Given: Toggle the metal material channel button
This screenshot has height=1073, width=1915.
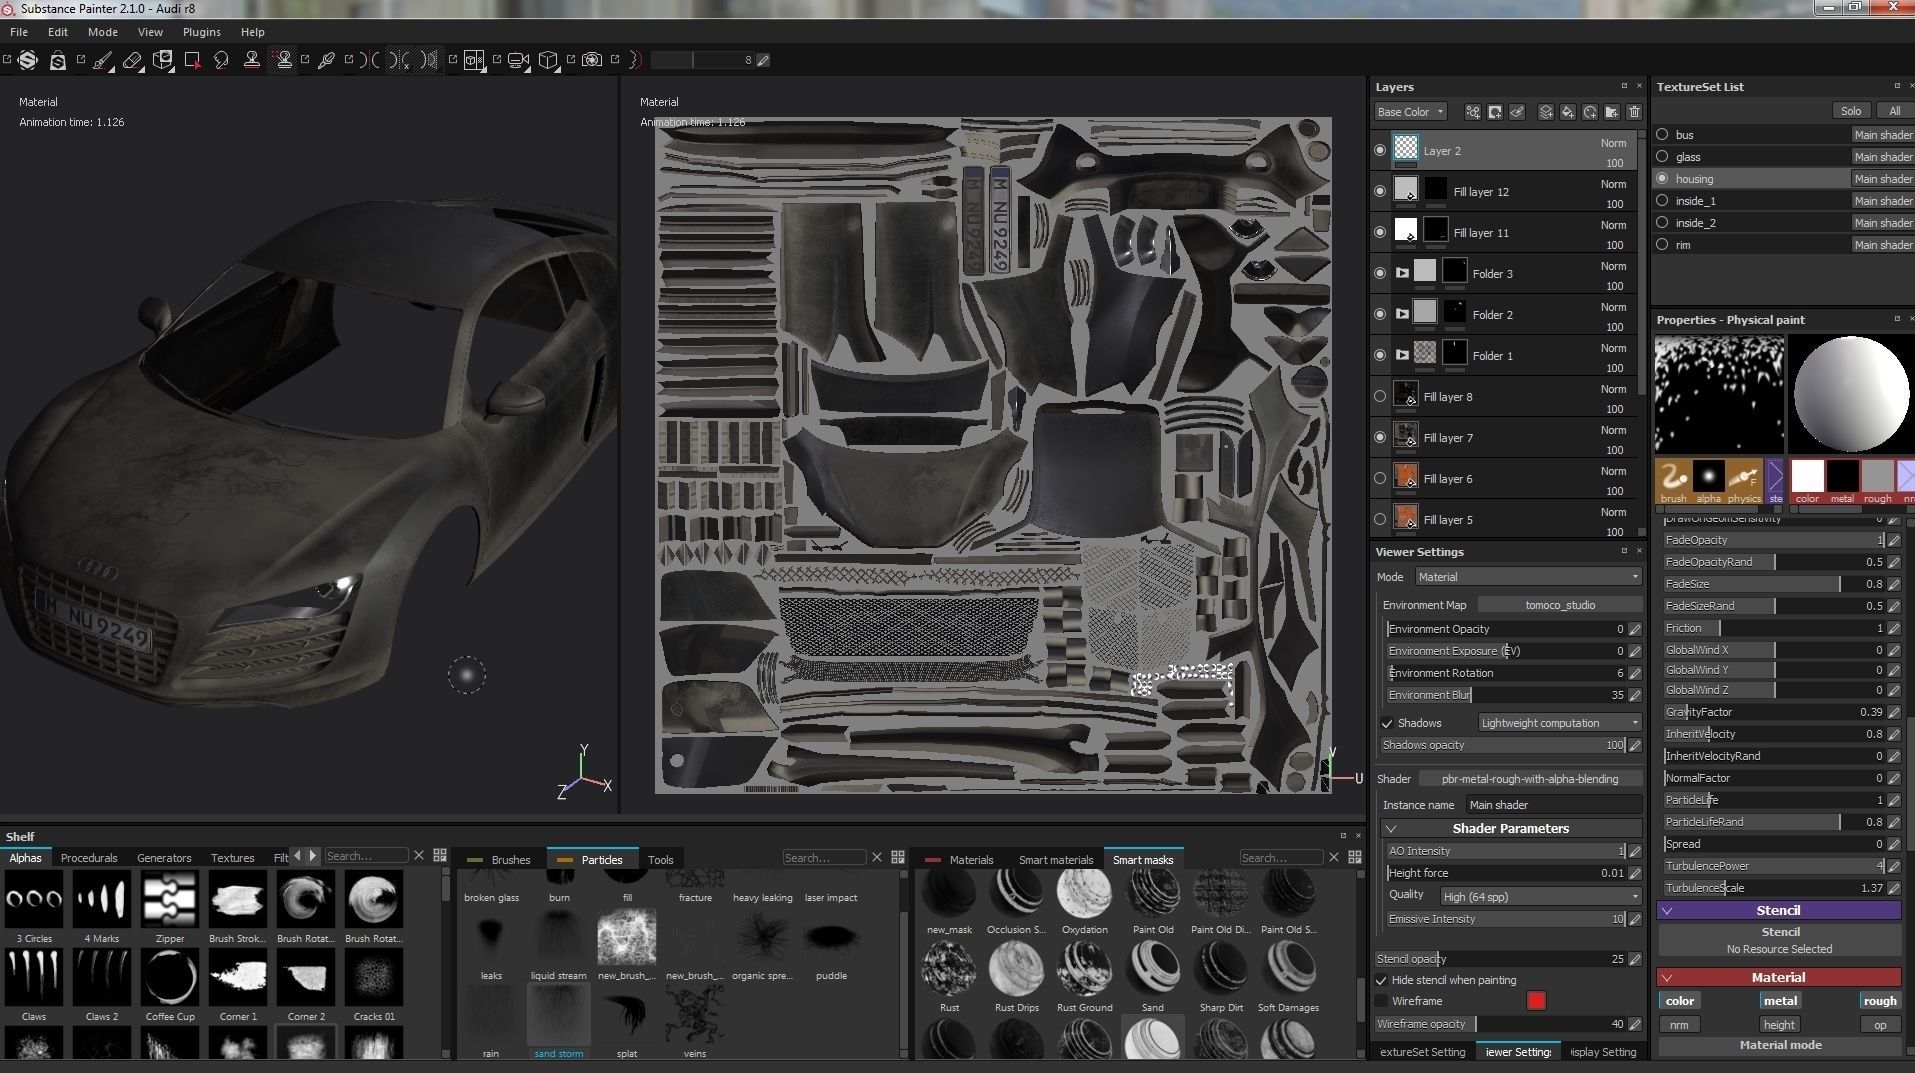Looking at the screenshot, I should [1780, 1000].
